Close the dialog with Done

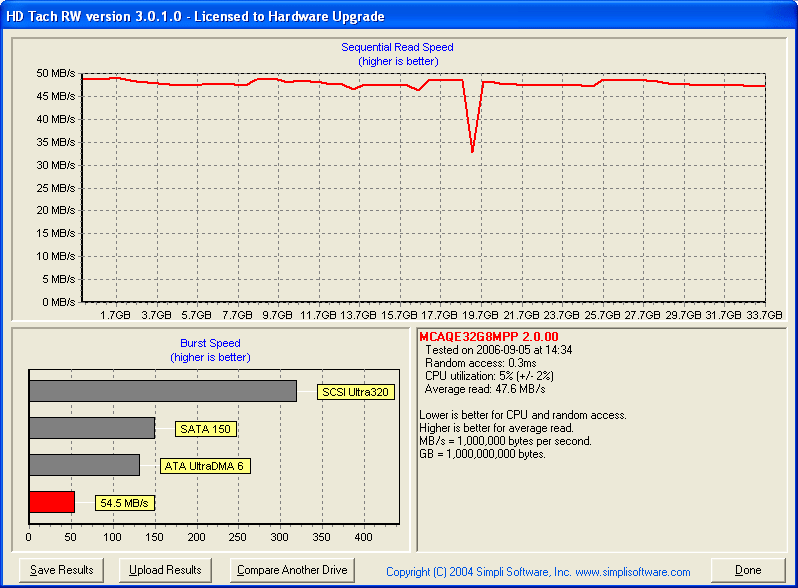point(748,570)
